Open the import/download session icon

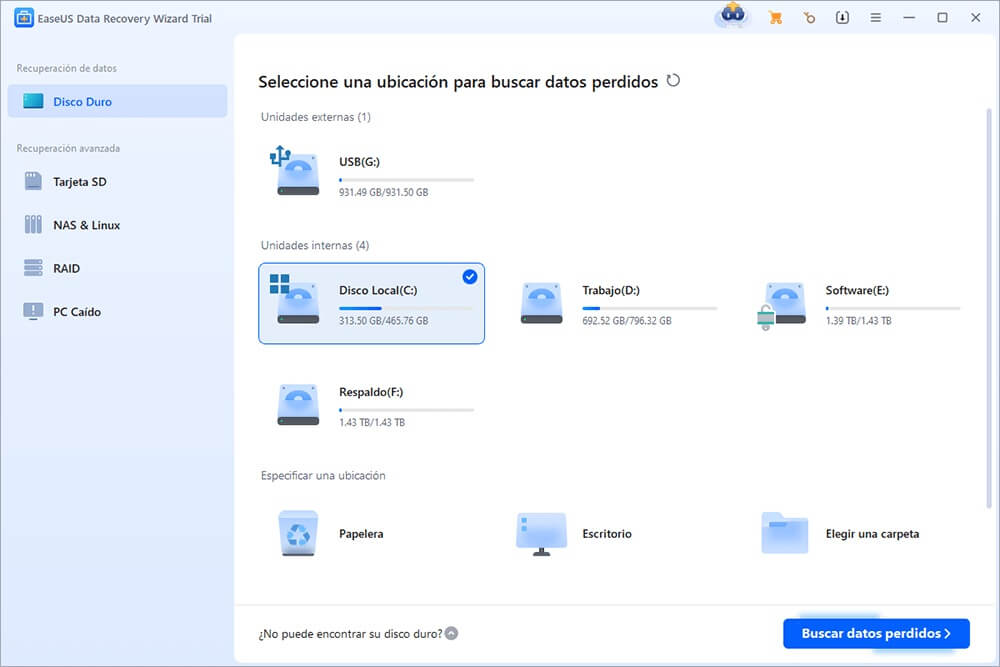(x=842, y=18)
